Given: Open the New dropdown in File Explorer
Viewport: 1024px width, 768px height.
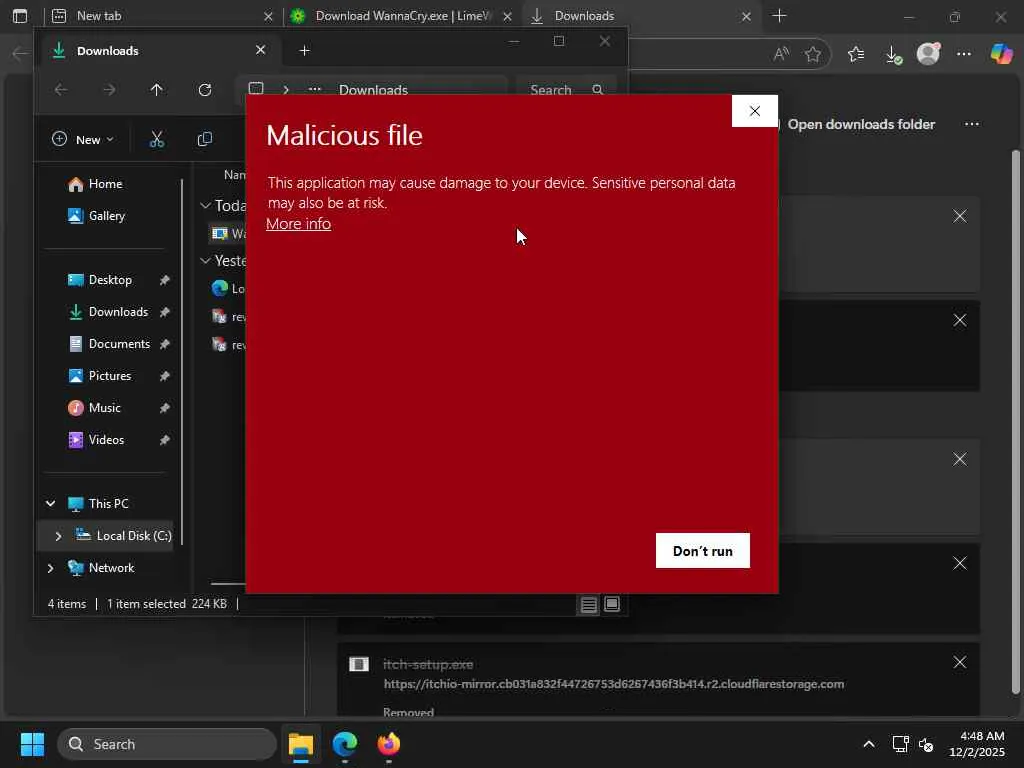Looking at the screenshot, I should (x=83, y=140).
